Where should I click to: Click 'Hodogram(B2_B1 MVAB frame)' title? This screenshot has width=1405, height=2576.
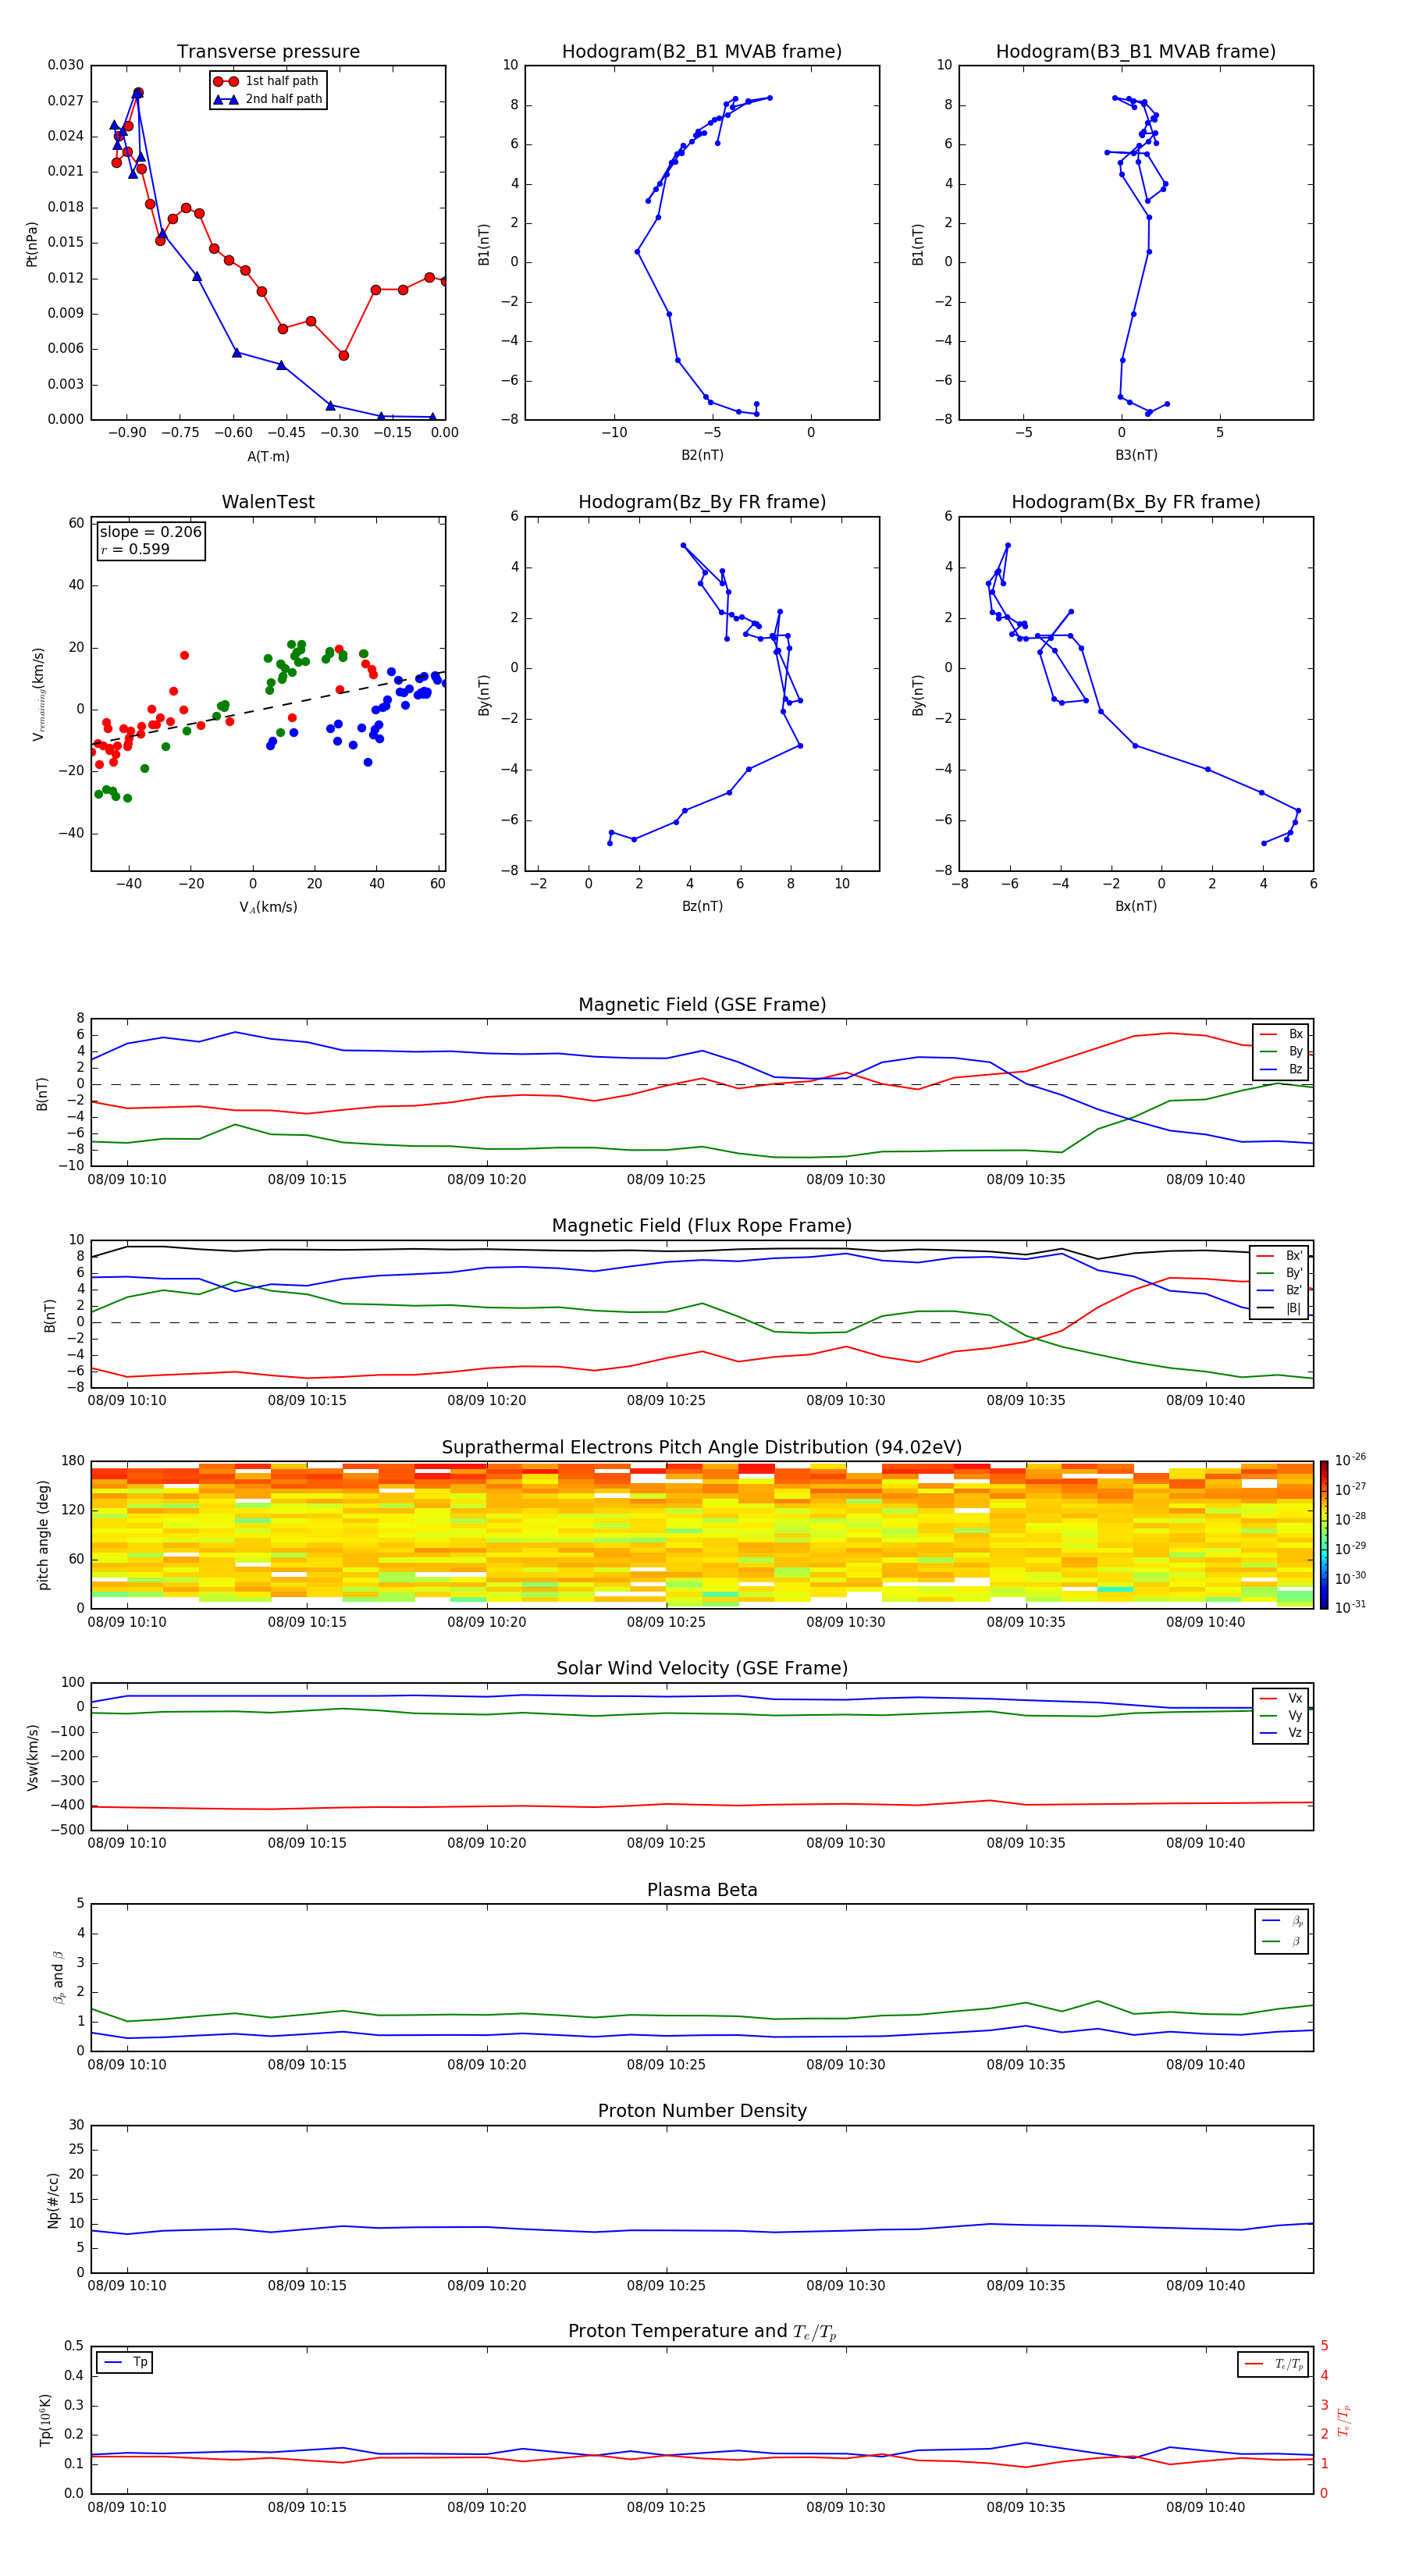(x=702, y=52)
